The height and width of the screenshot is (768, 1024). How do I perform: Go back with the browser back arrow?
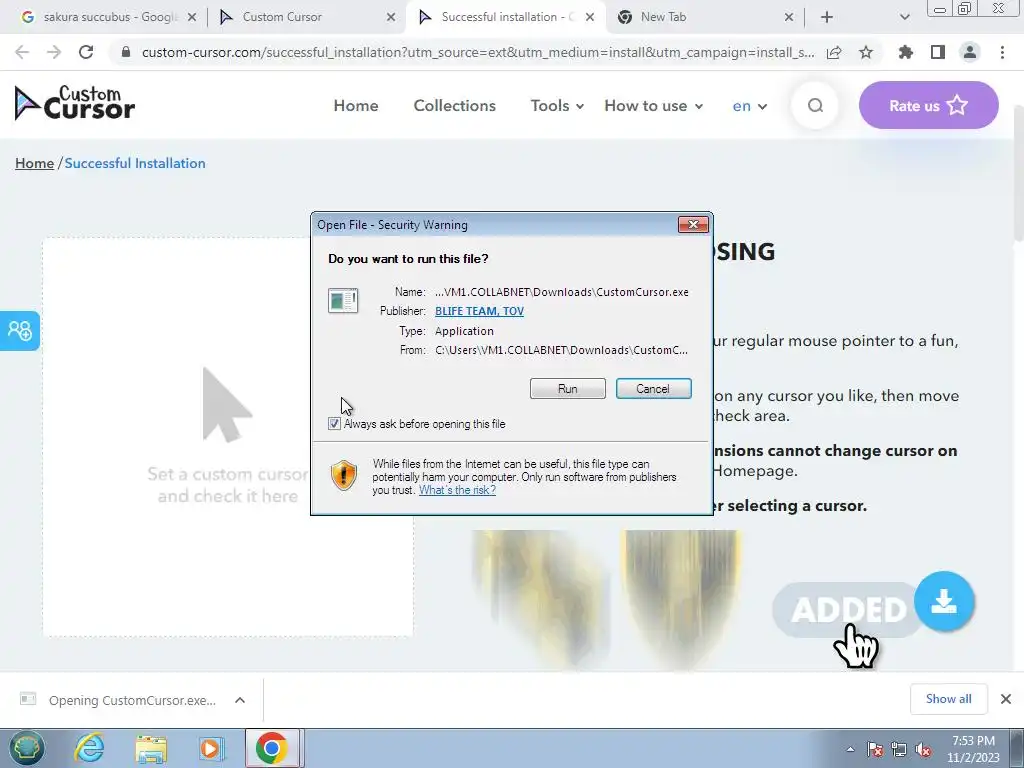(x=22, y=52)
